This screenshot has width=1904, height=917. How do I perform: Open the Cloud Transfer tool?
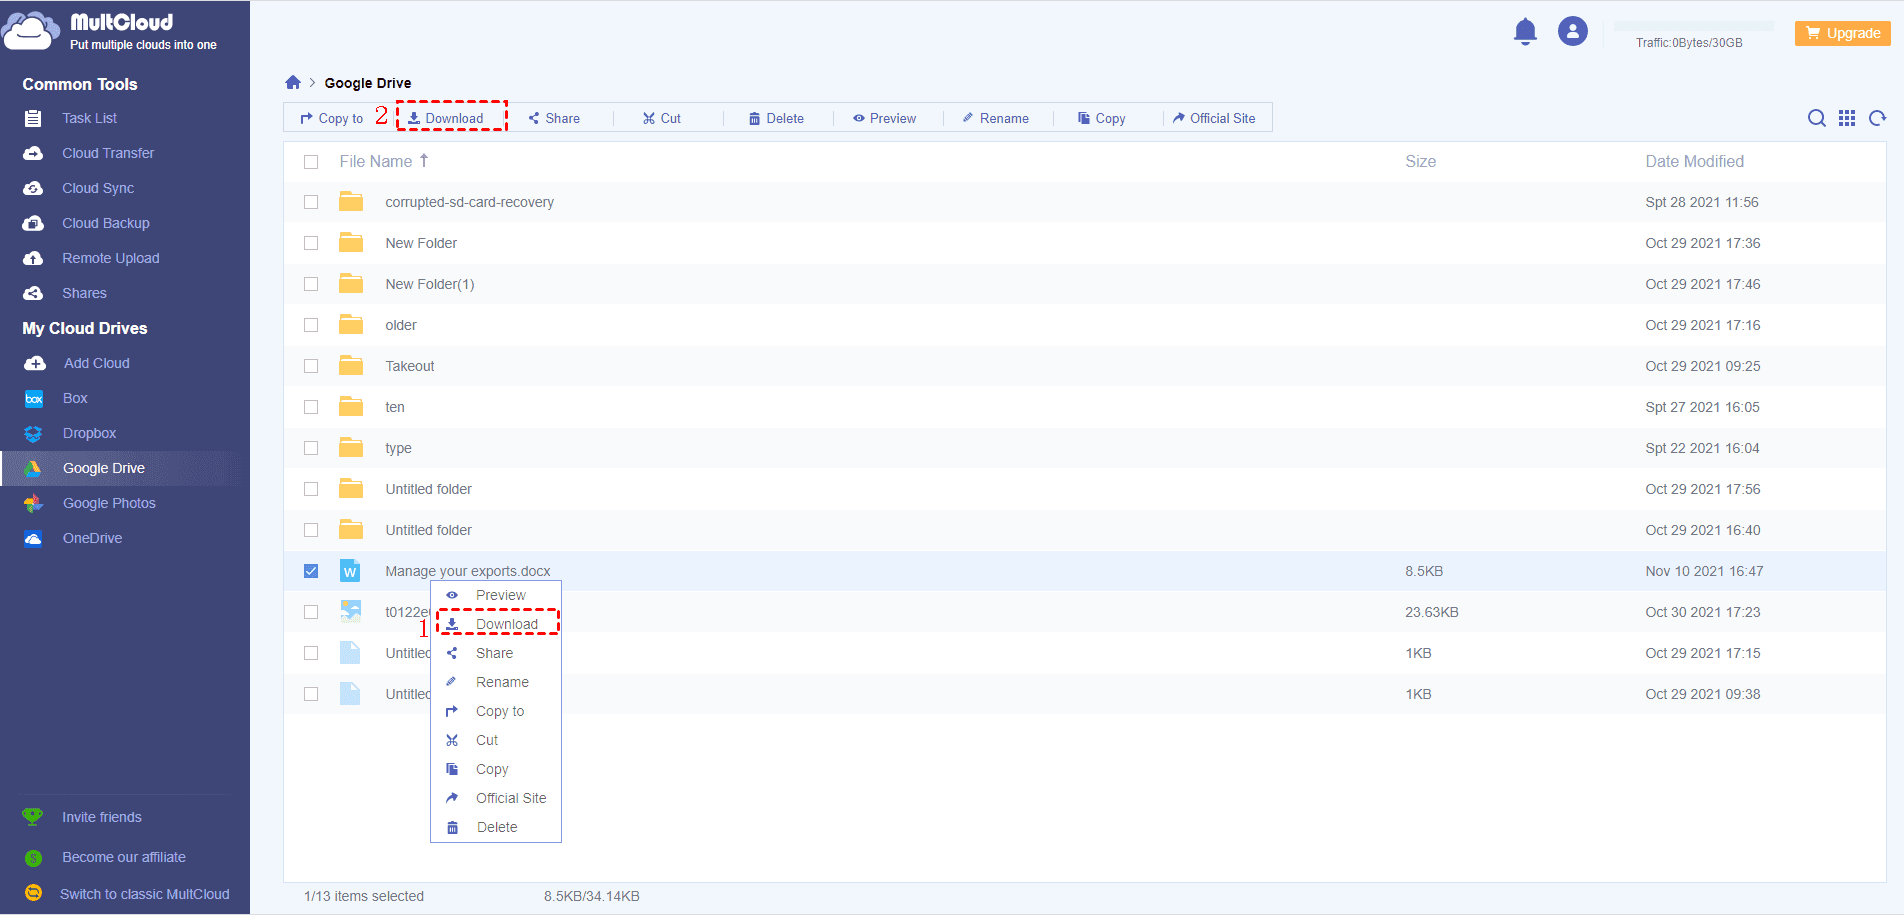(108, 153)
